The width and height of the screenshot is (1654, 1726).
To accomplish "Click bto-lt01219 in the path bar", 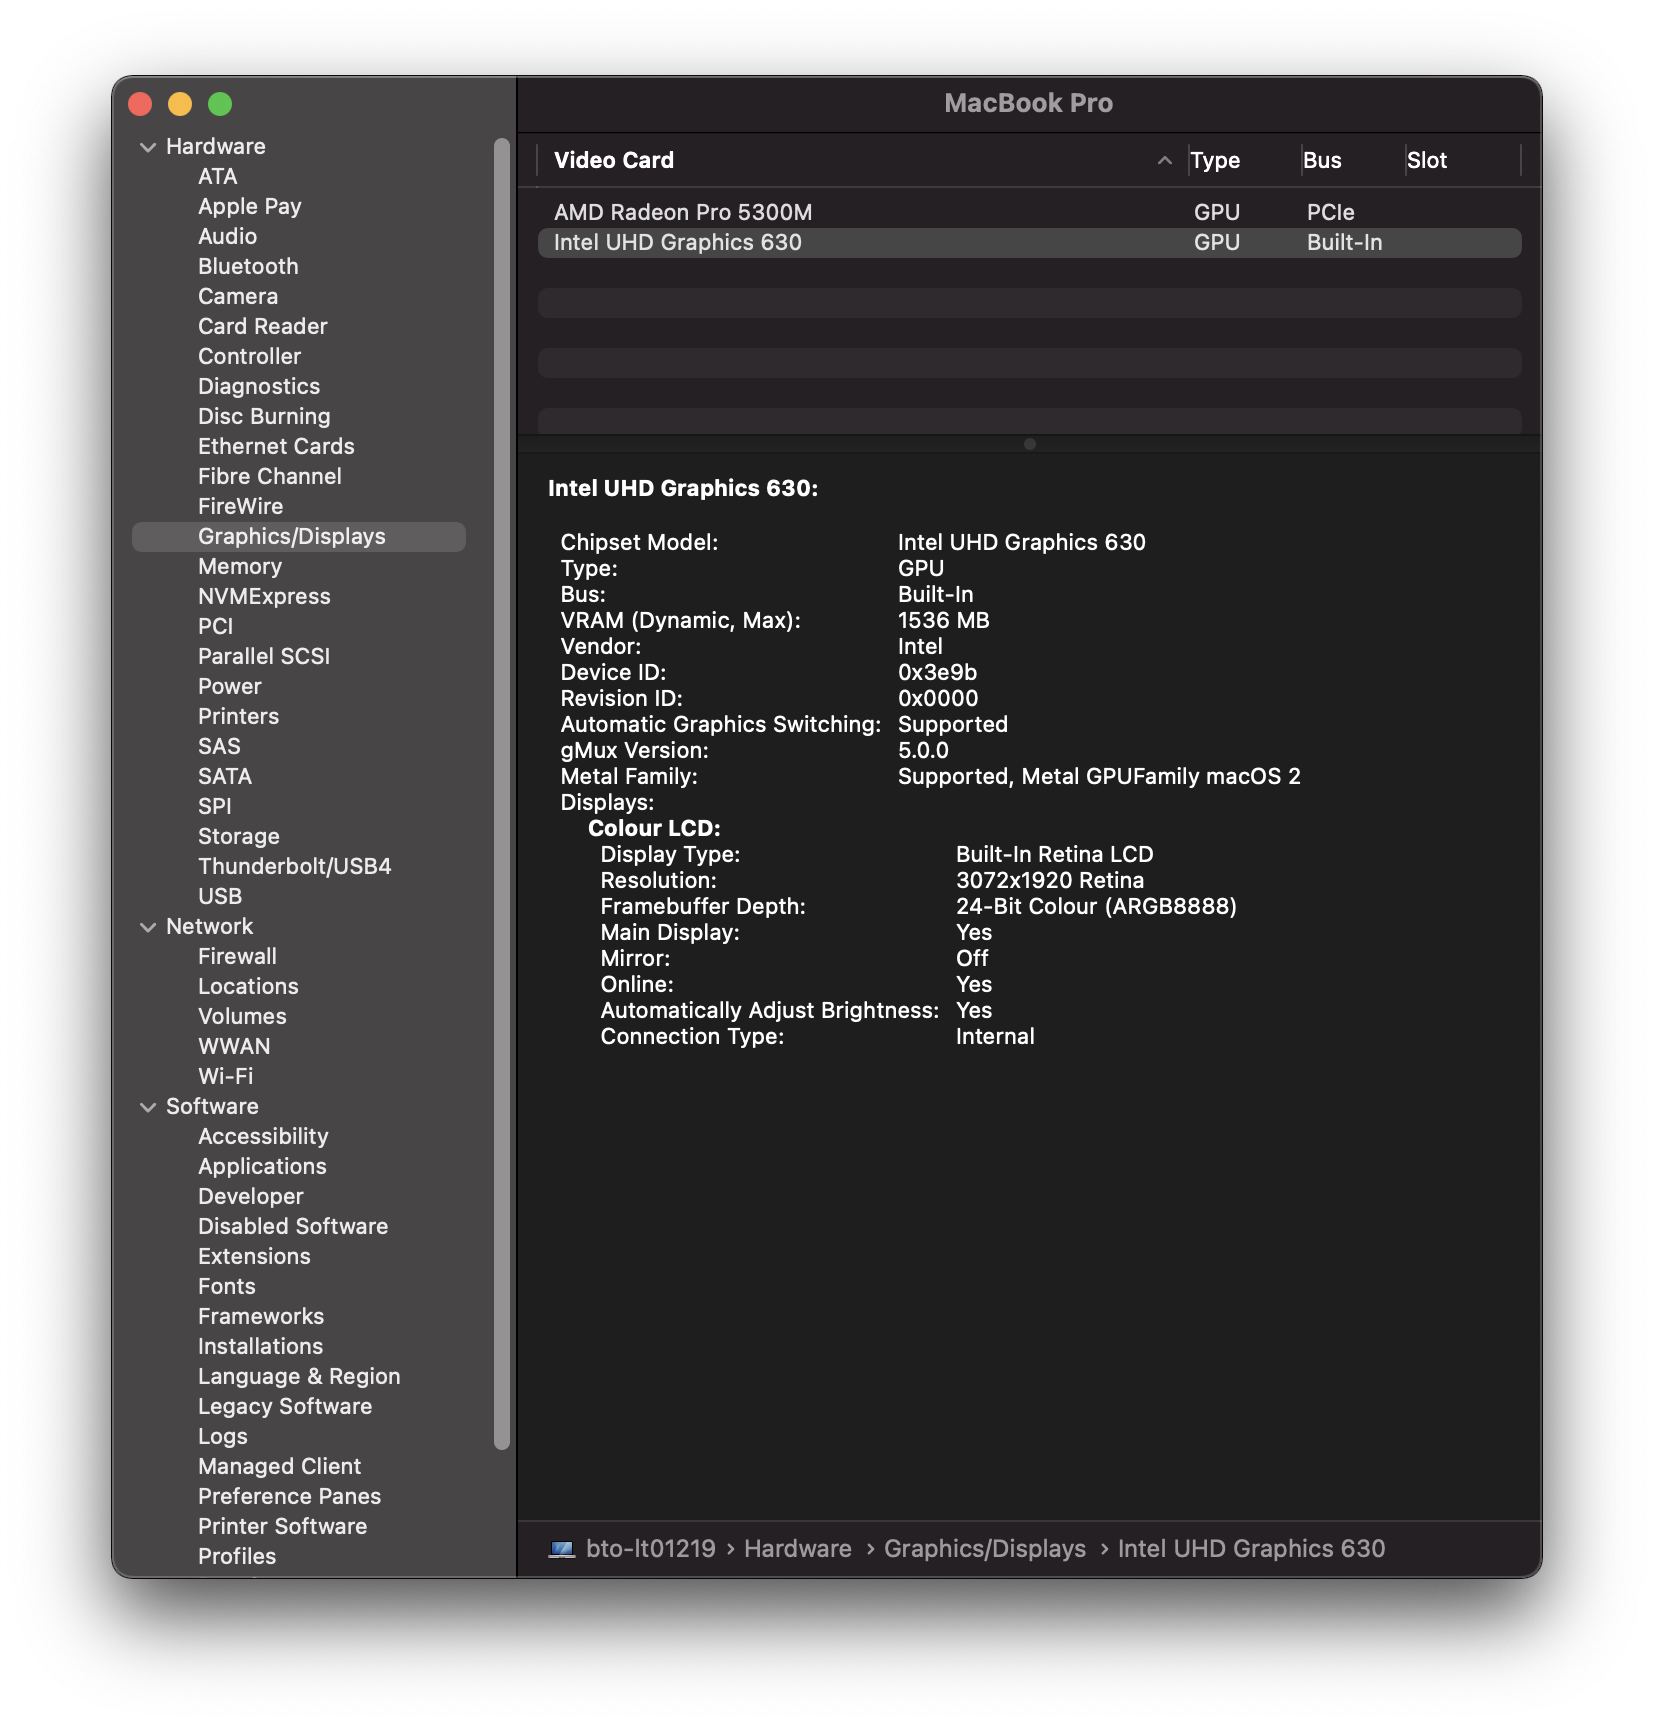I will click(650, 1549).
